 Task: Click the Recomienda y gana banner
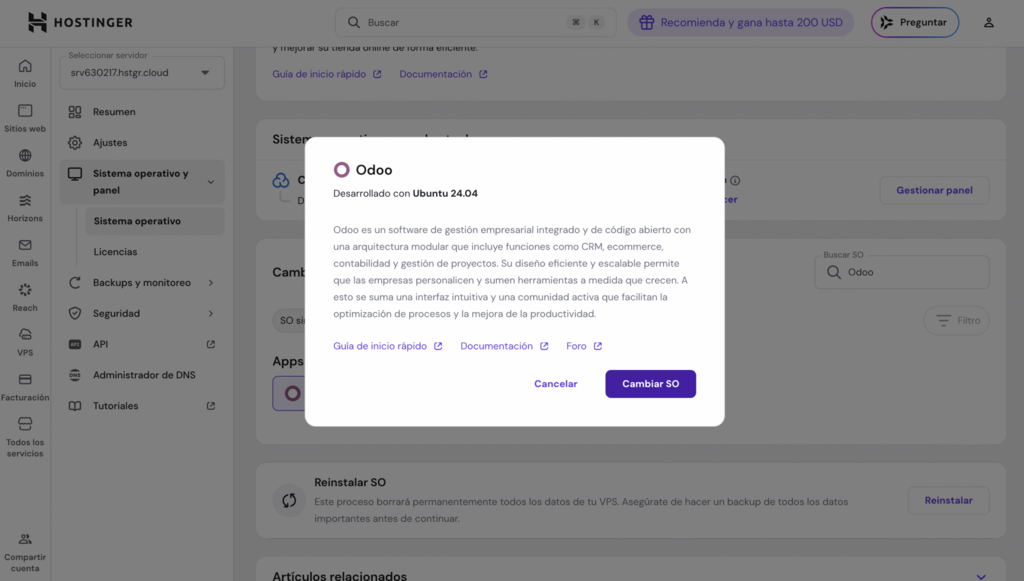pos(740,21)
